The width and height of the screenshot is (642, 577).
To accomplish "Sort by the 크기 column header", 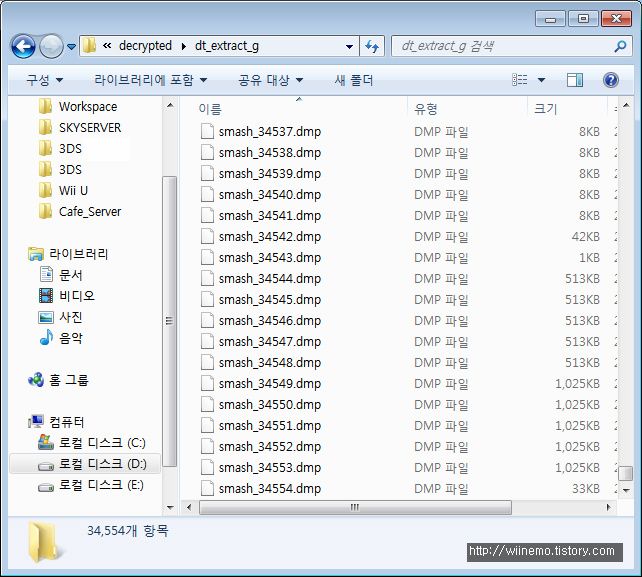I will [545, 109].
